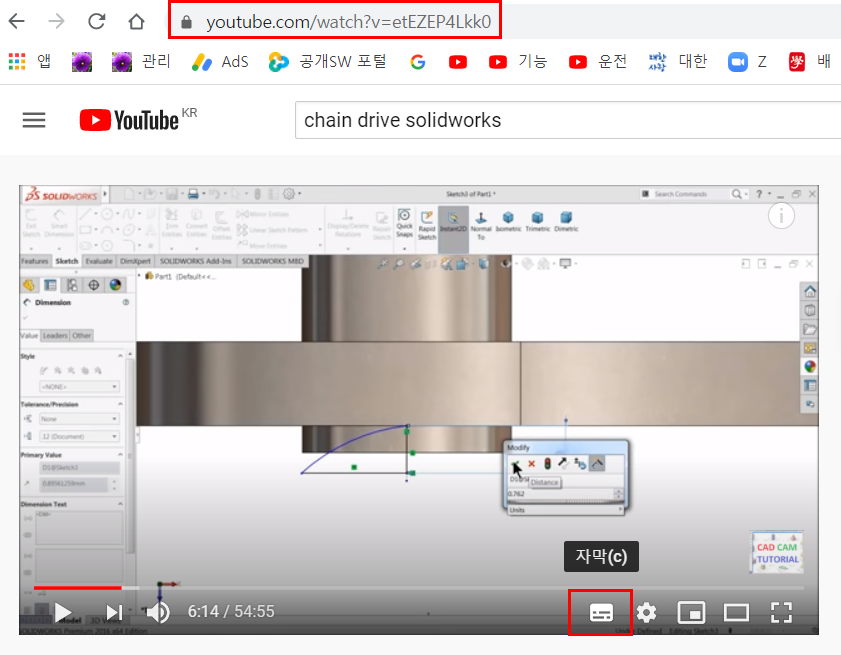The image size is (841, 655).
Task: Open the 운전 YouTube bookmark
Action: click(x=597, y=62)
